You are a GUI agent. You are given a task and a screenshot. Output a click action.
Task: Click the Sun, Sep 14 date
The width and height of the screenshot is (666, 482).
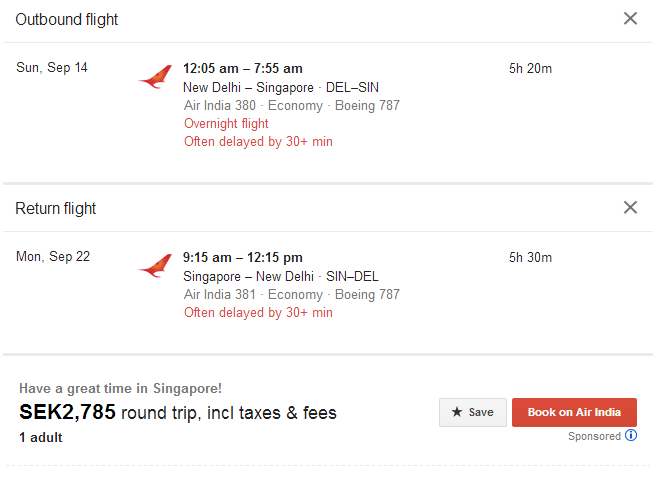[x=52, y=68]
